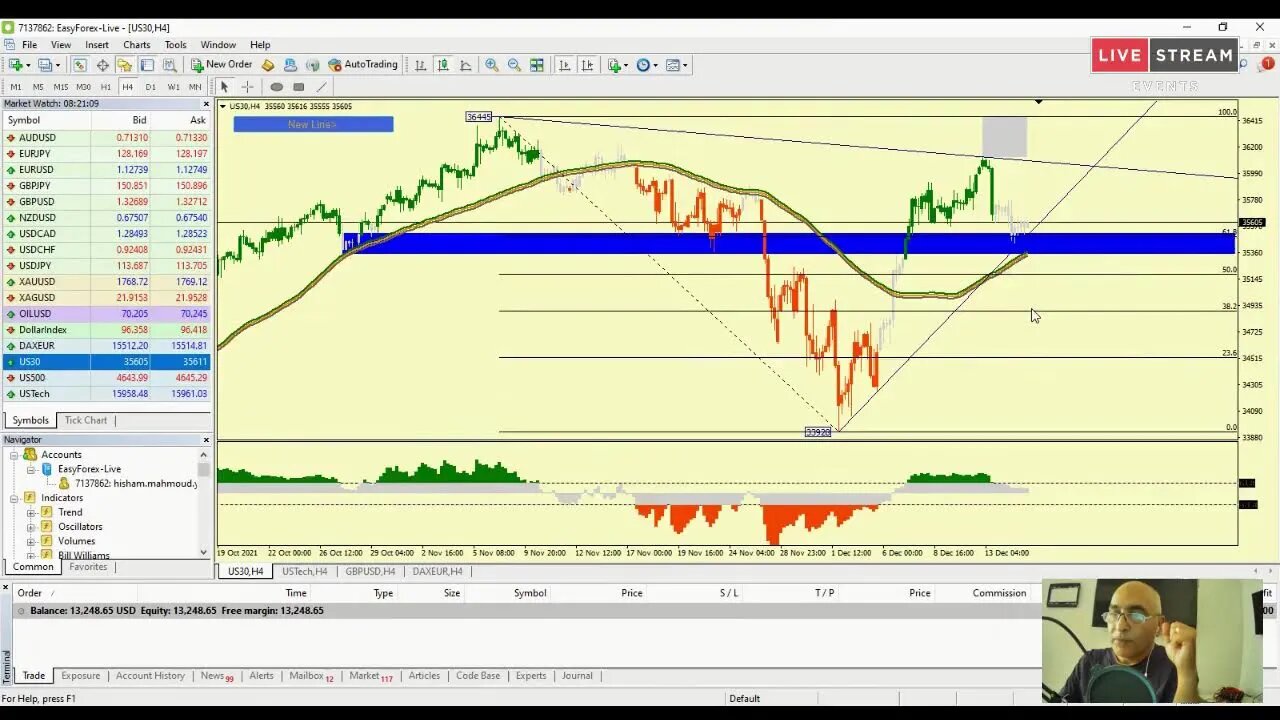Click the Symbol column header in Terminal
The image size is (1280, 720).
tap(530, 593)
